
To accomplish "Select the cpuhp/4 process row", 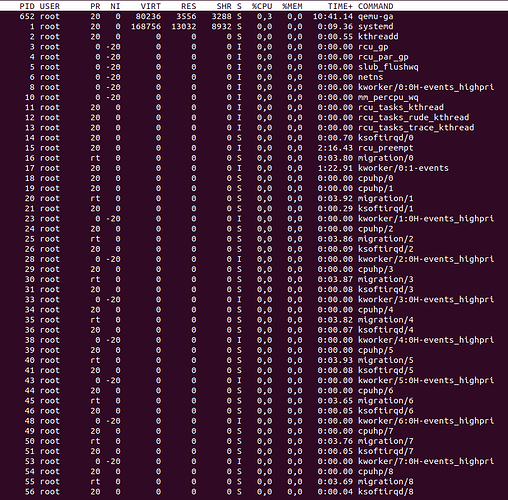I will pyautogui.click(x=254, y=310).
